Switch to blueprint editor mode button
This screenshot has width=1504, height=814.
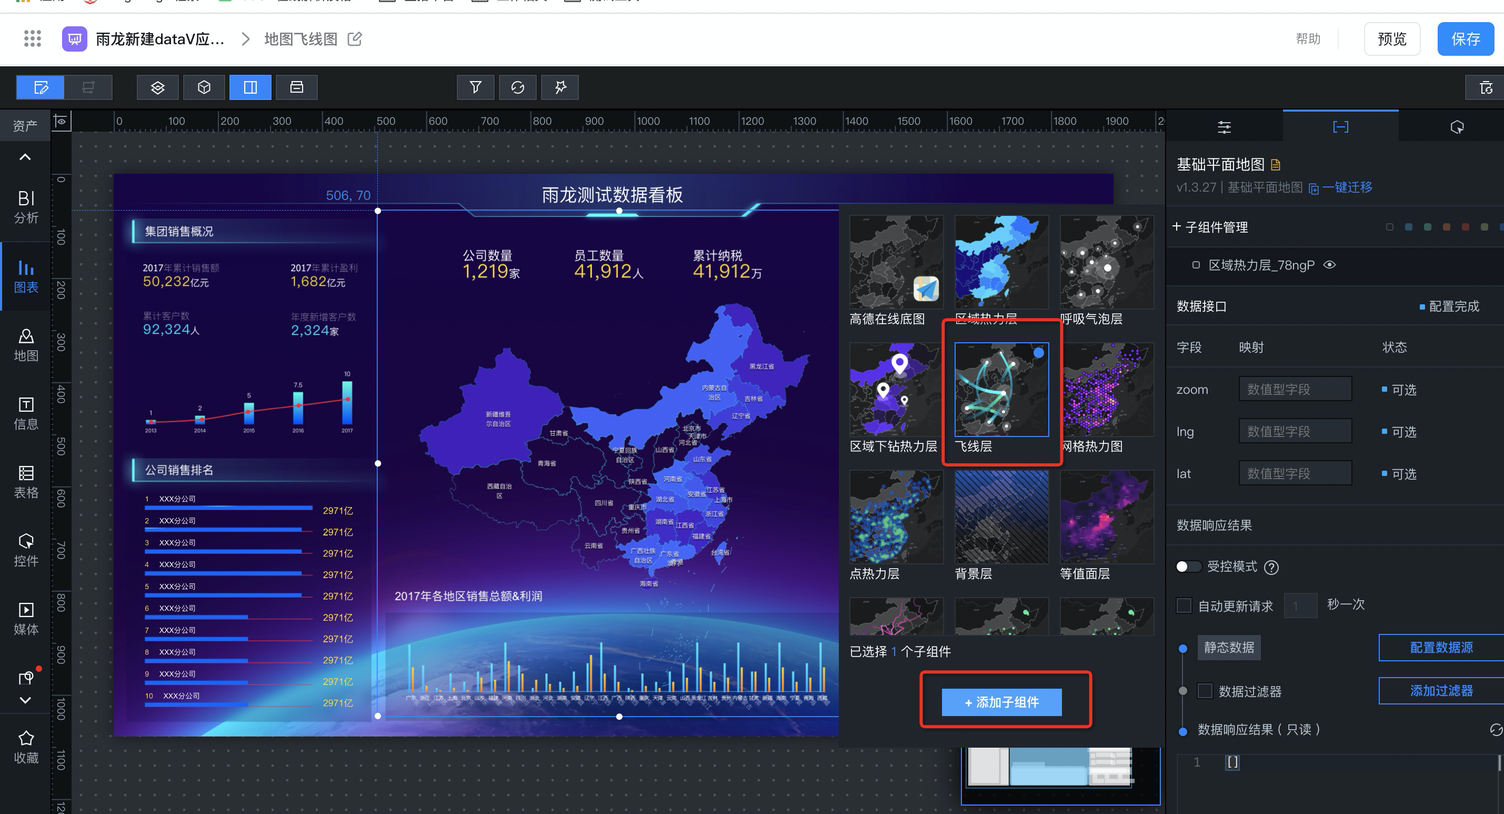coord(88,87)
